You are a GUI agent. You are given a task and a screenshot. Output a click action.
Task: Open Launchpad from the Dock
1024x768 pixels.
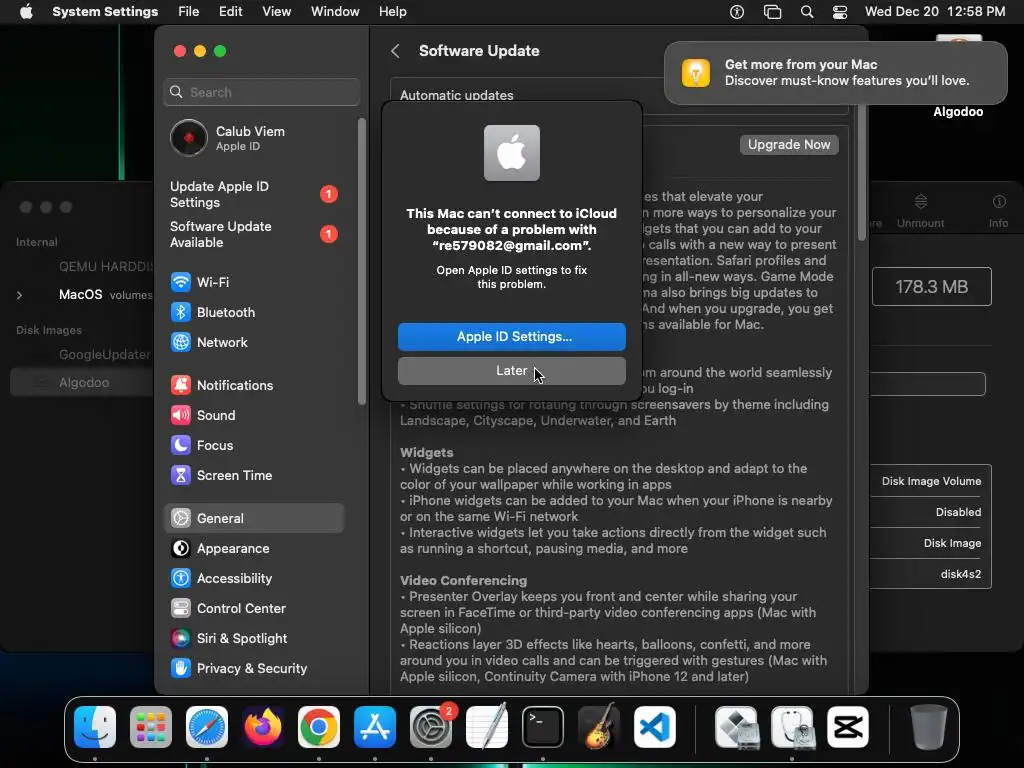151,727
